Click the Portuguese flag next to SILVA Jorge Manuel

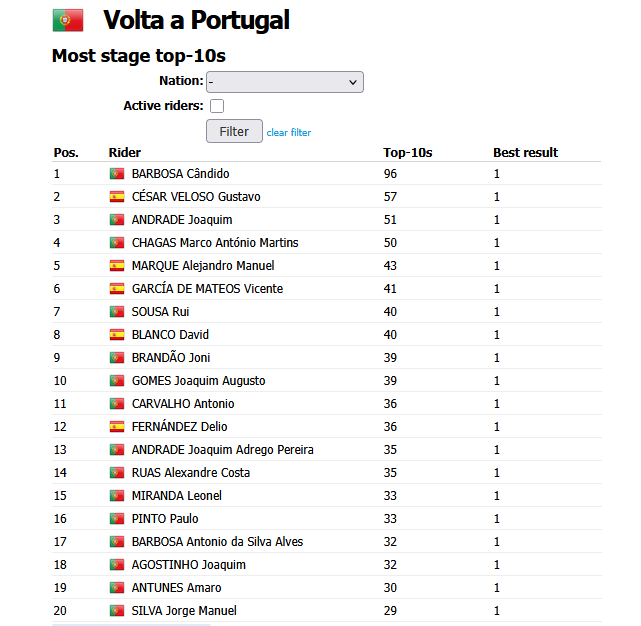pyautogui.click(x=117, y=610)
